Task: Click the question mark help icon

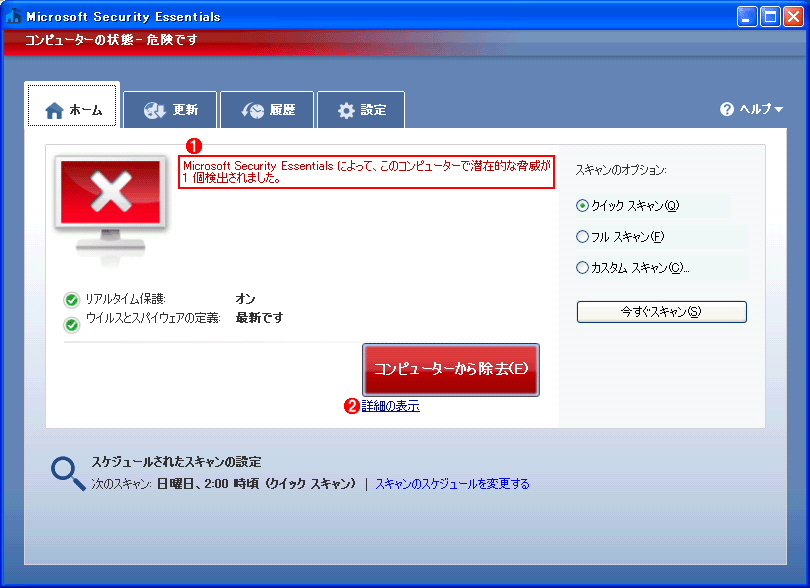Action: 727,109
